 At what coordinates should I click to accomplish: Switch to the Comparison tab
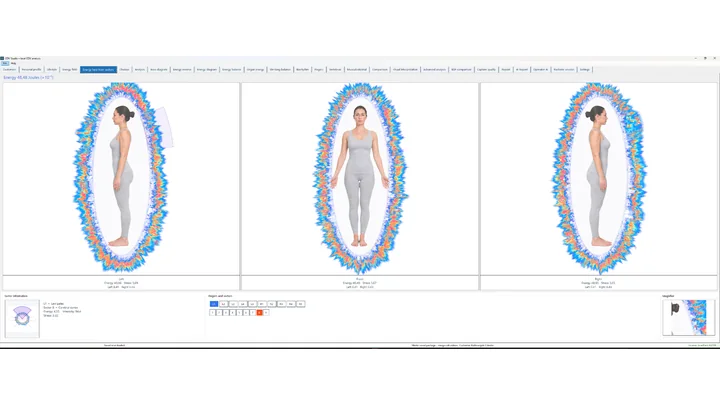tap(380, 69)
